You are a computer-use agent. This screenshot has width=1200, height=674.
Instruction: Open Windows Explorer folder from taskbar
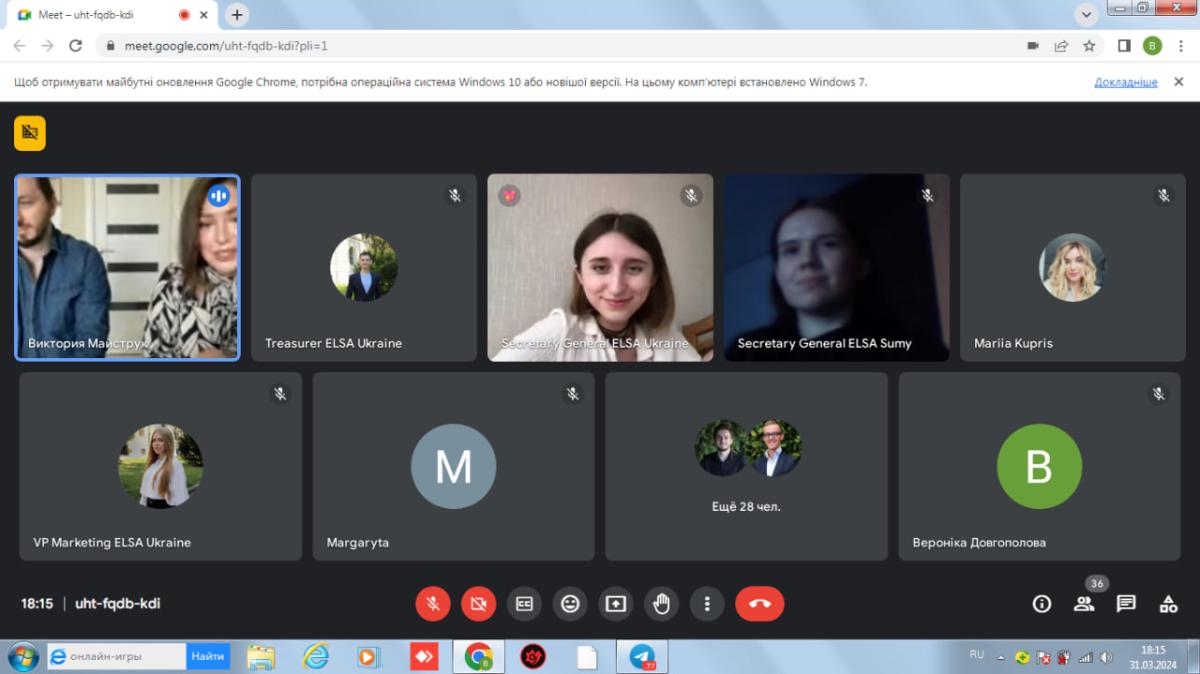pyautogui.click(x=260, y=657)
